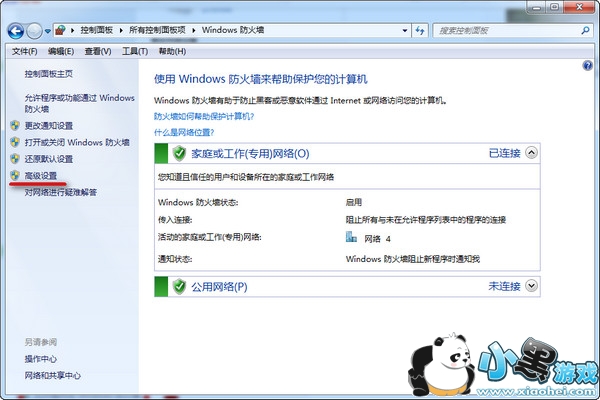
Task: Click green shield icon of 家庭或工作 network
Action: 179,153
